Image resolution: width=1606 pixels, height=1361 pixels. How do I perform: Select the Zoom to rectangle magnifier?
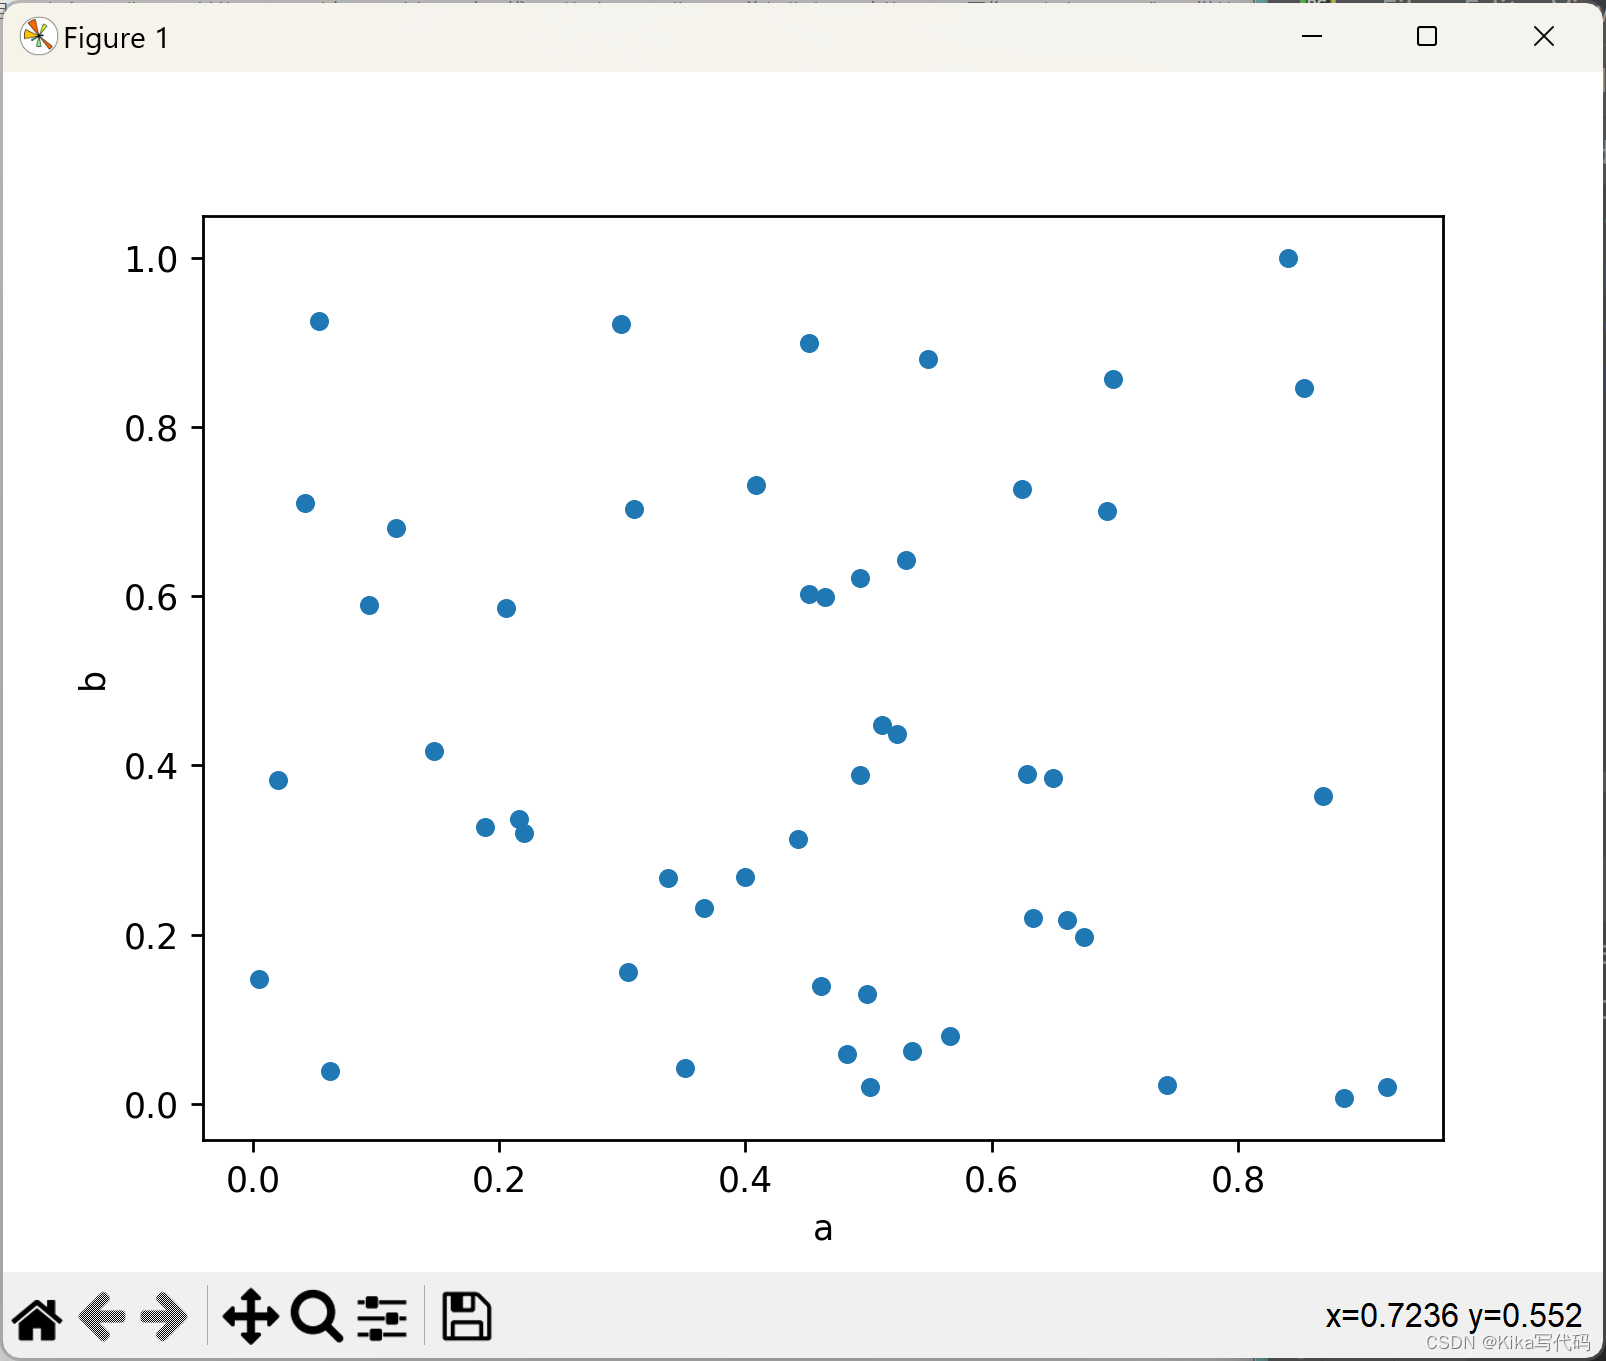317,1317
